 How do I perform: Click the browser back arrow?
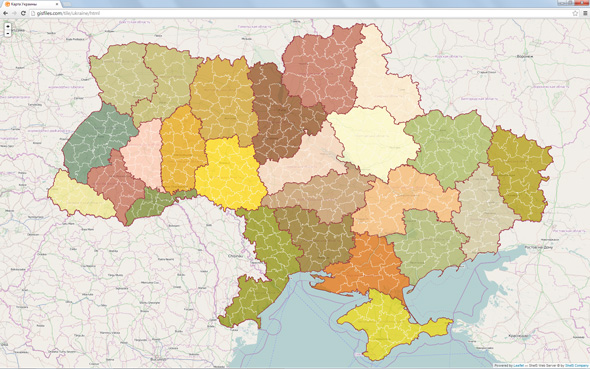5,13
